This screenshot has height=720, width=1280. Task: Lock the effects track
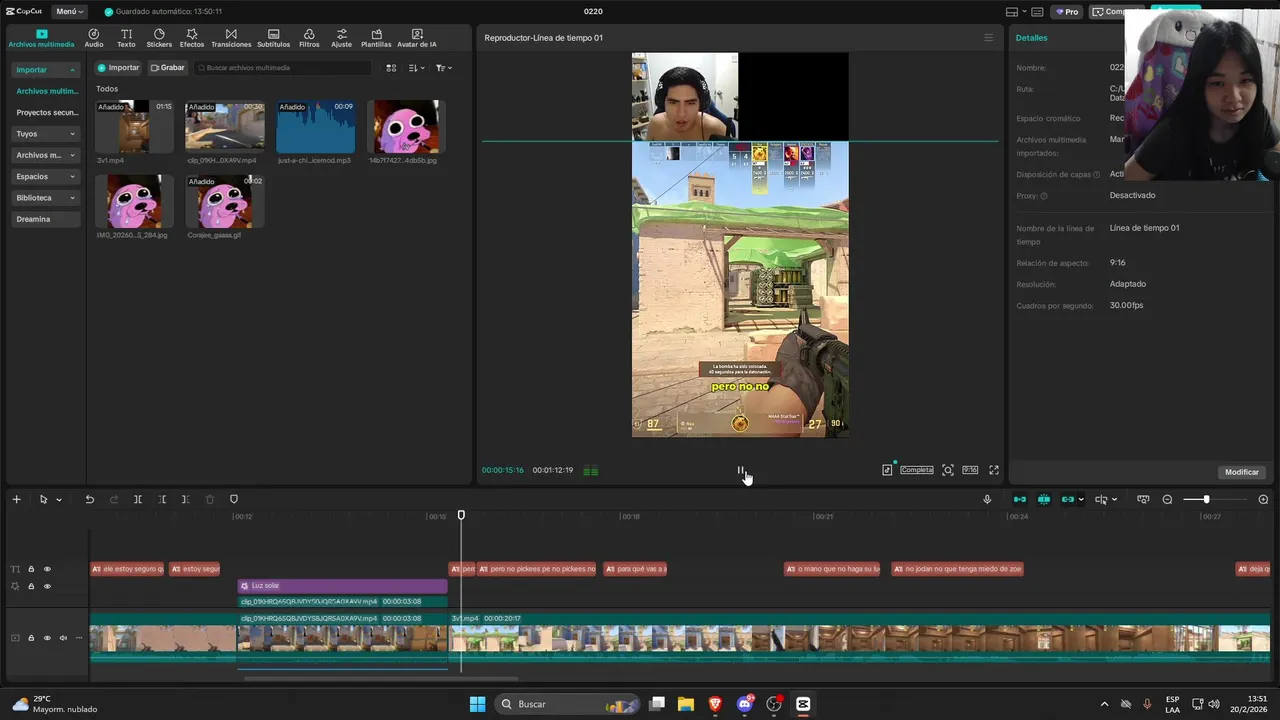pos(31,586)
